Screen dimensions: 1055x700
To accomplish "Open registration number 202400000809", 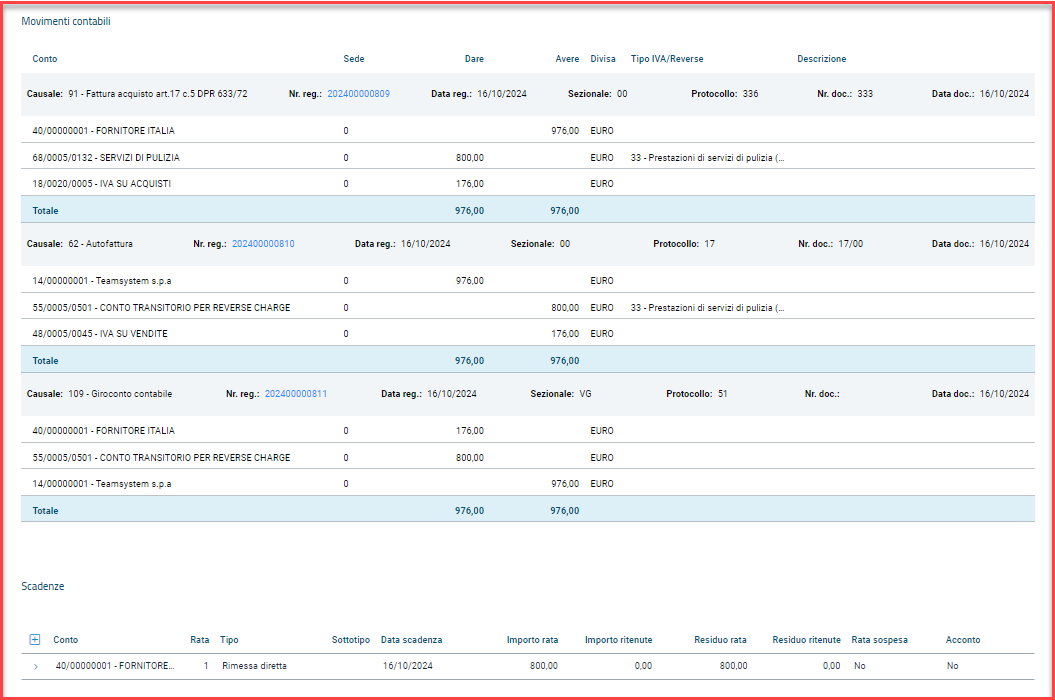I will tap(358, 94).
